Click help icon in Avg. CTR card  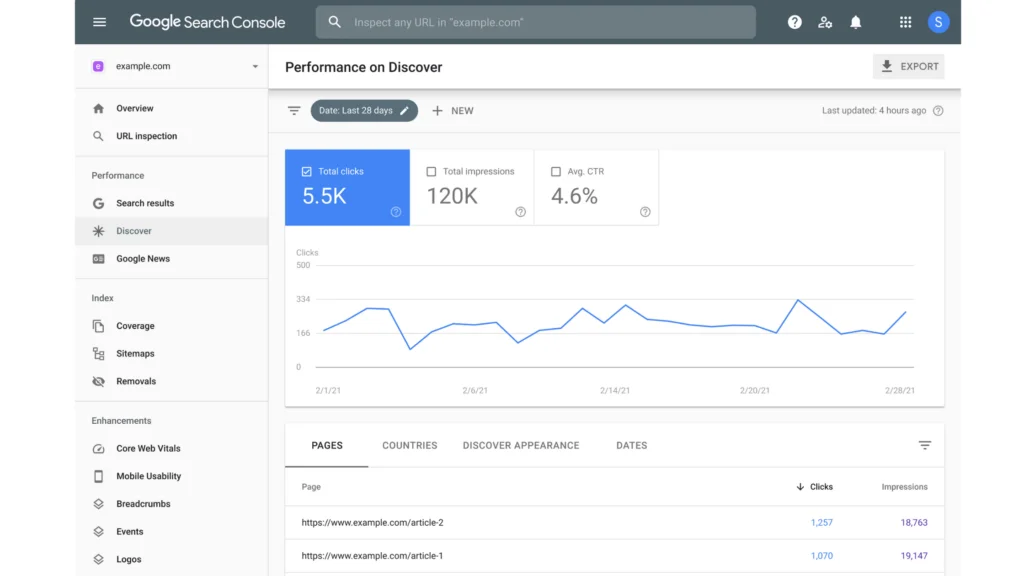click(645, 212)
